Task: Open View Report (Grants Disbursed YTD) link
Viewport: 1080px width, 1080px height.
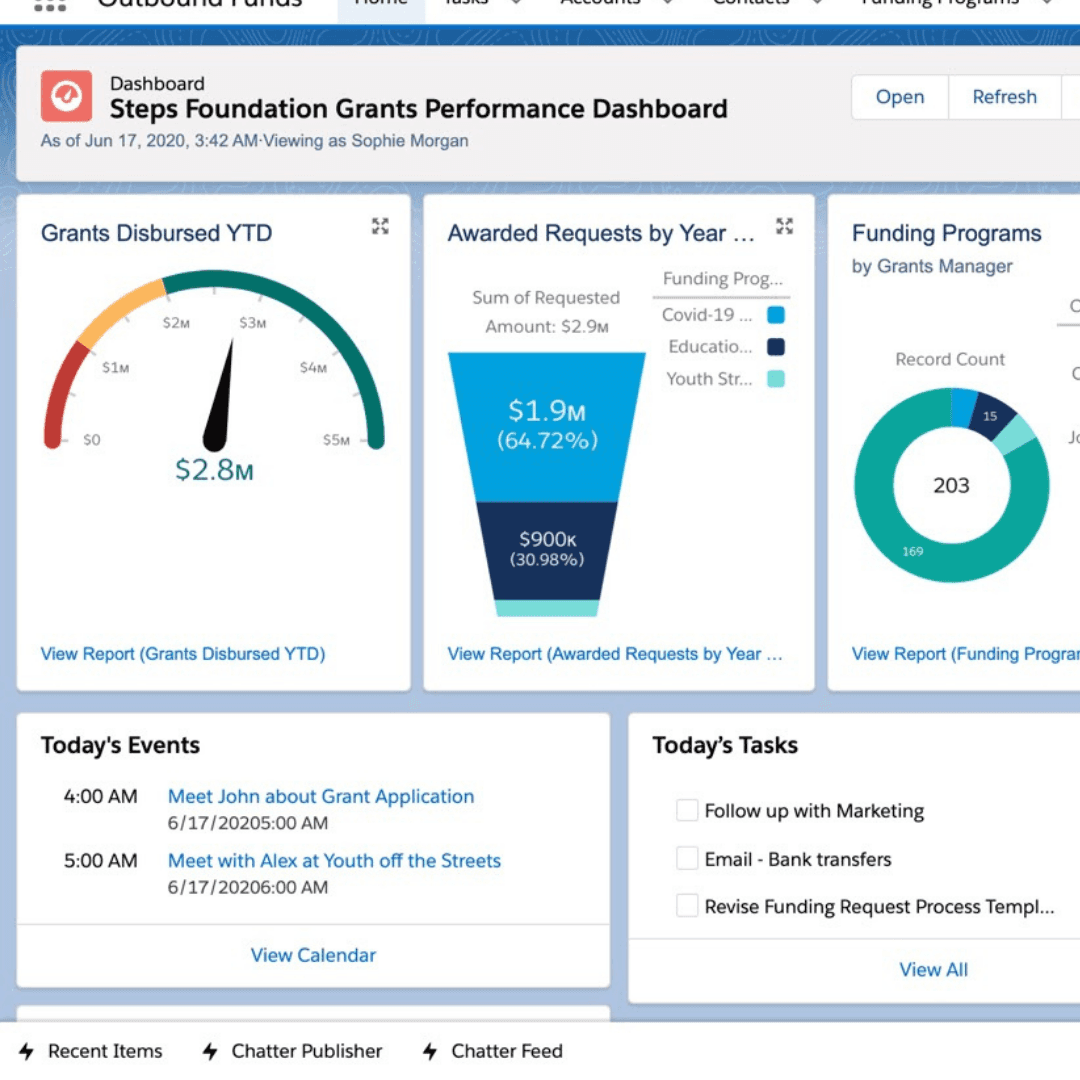Action: [x=183, y=654]
